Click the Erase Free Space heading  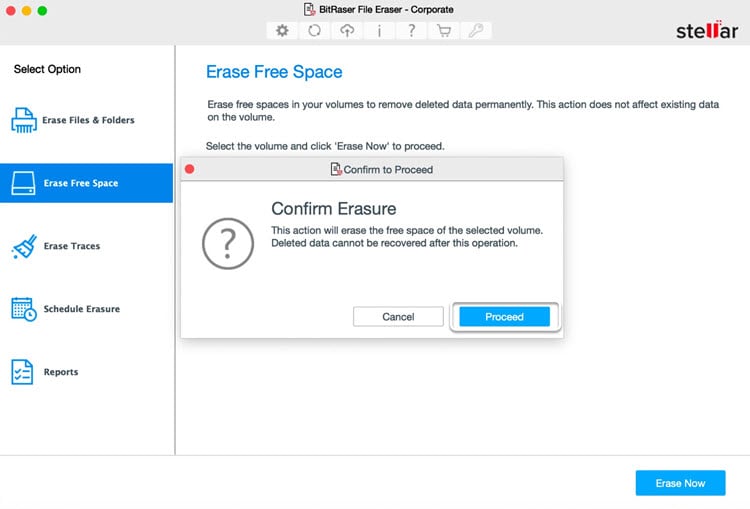coord(274,72)
